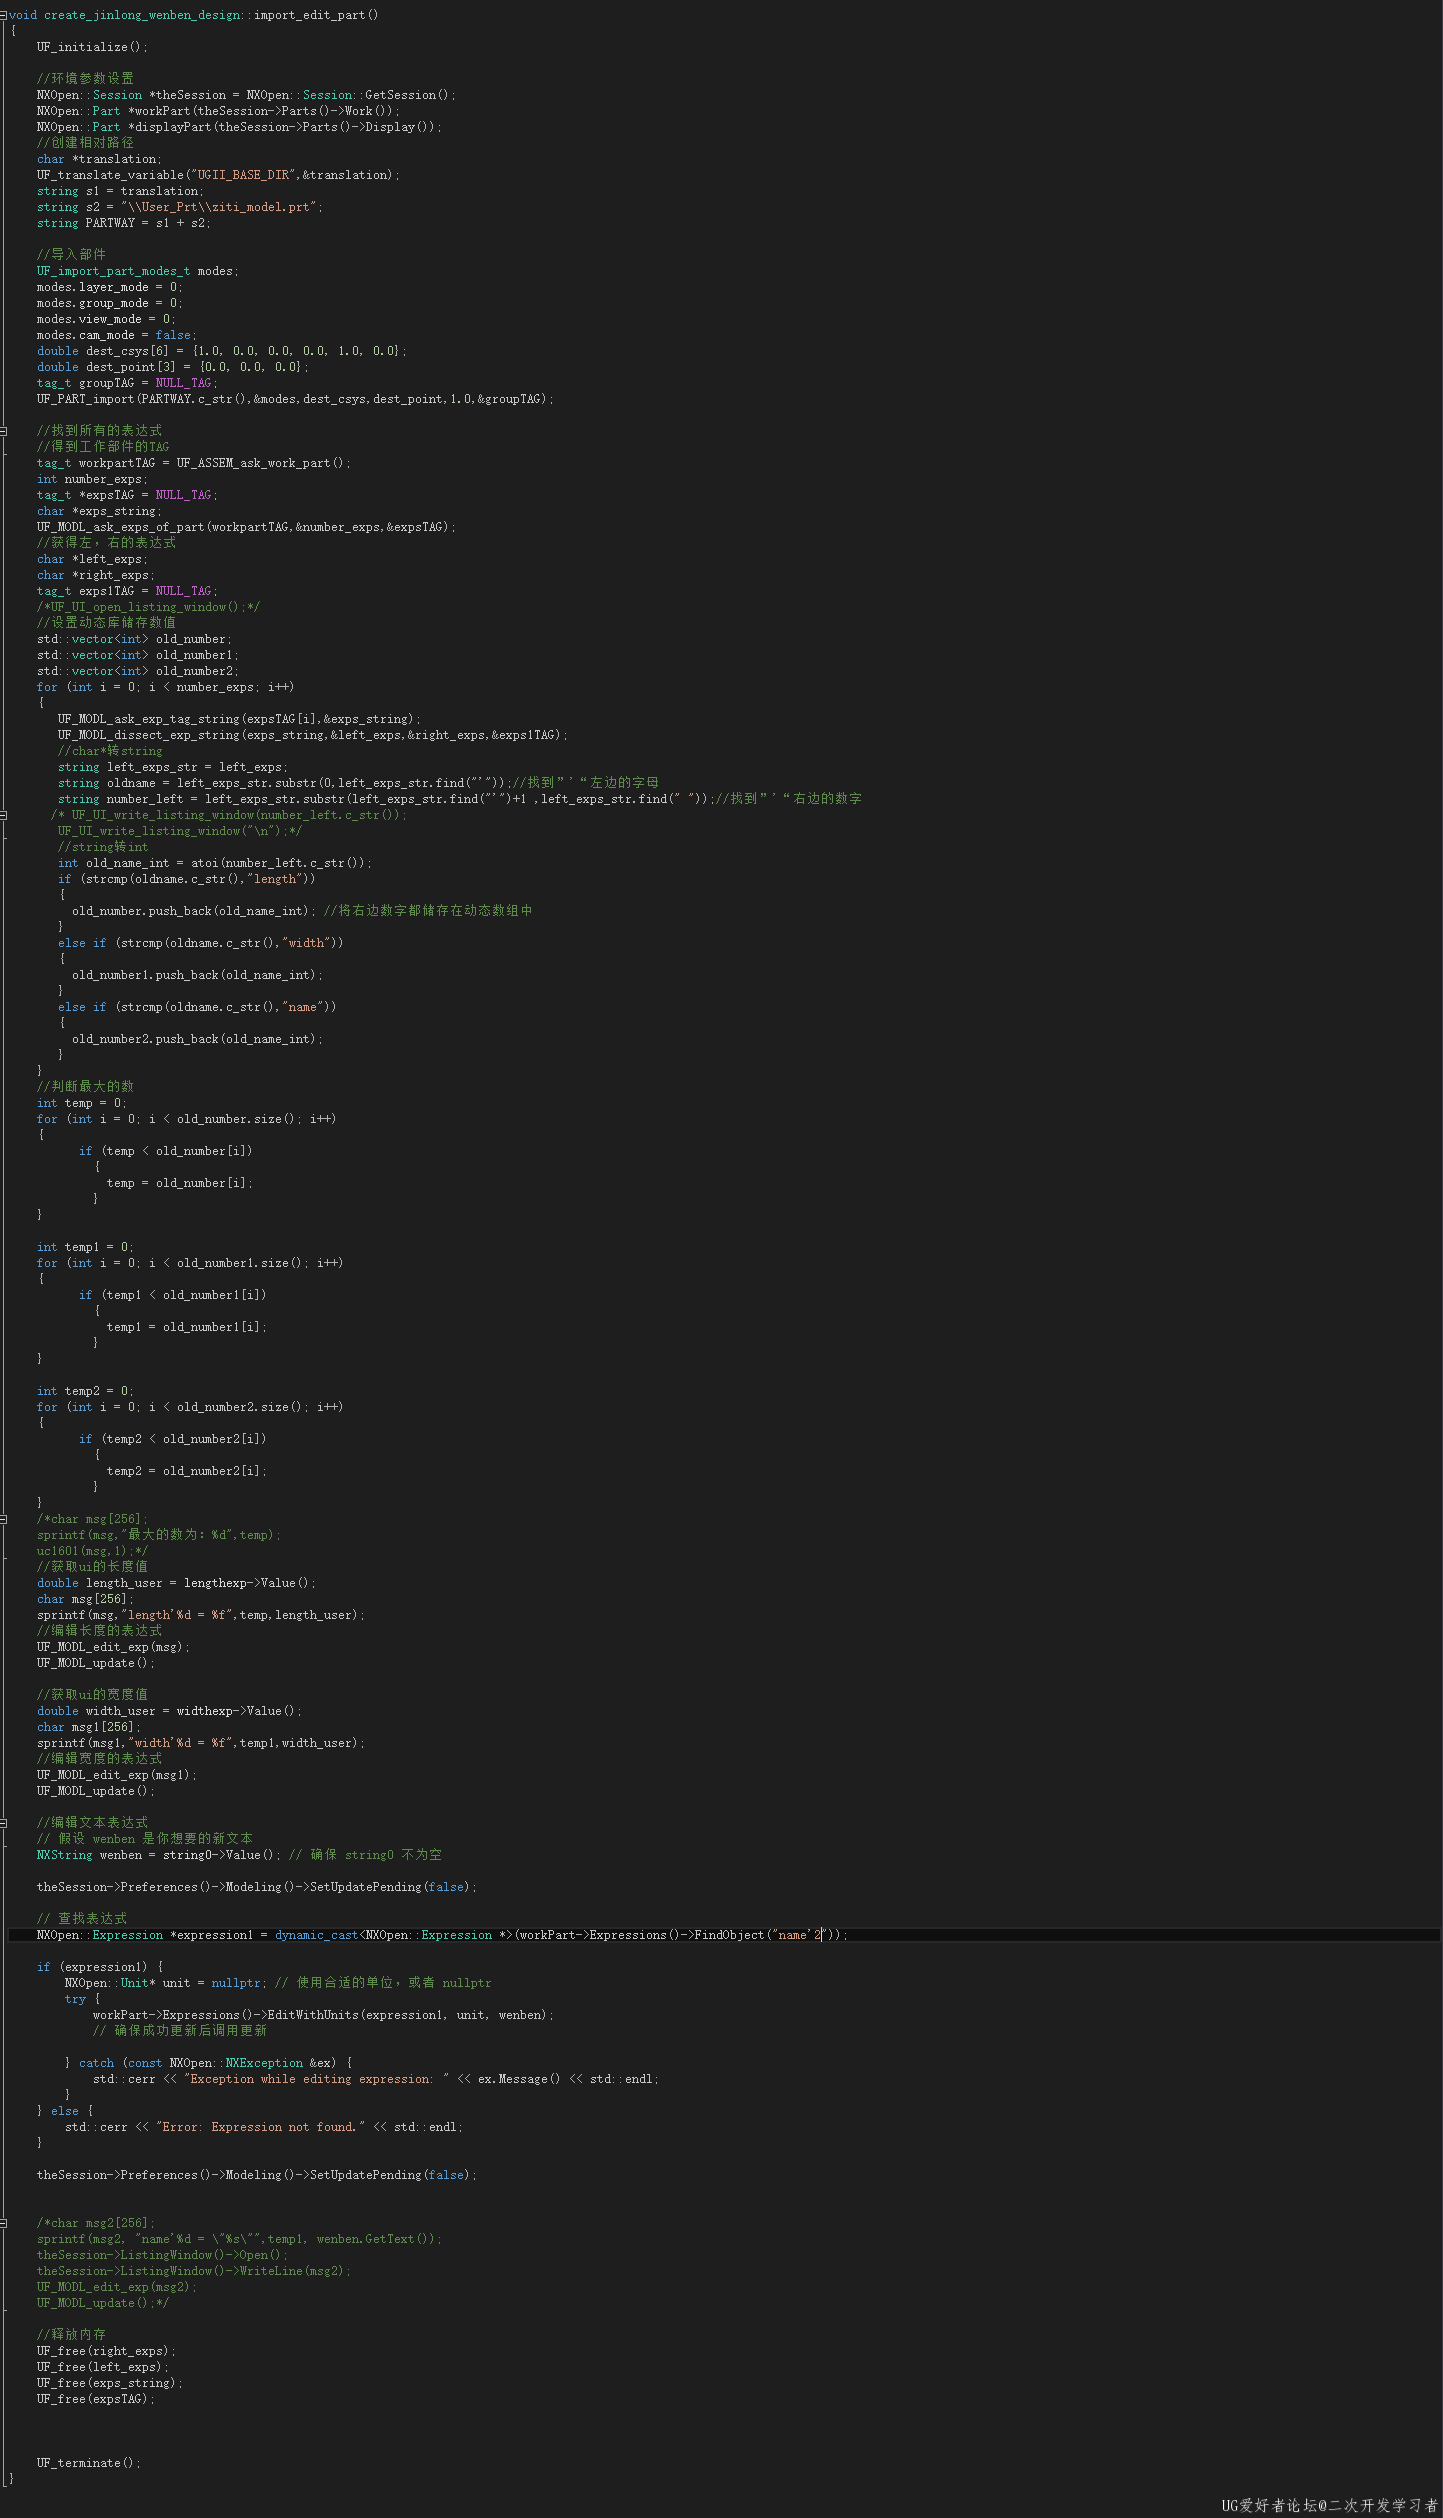Click the else if strcmp "name" line
1443x2518 pixels.
coord(197,1007)
